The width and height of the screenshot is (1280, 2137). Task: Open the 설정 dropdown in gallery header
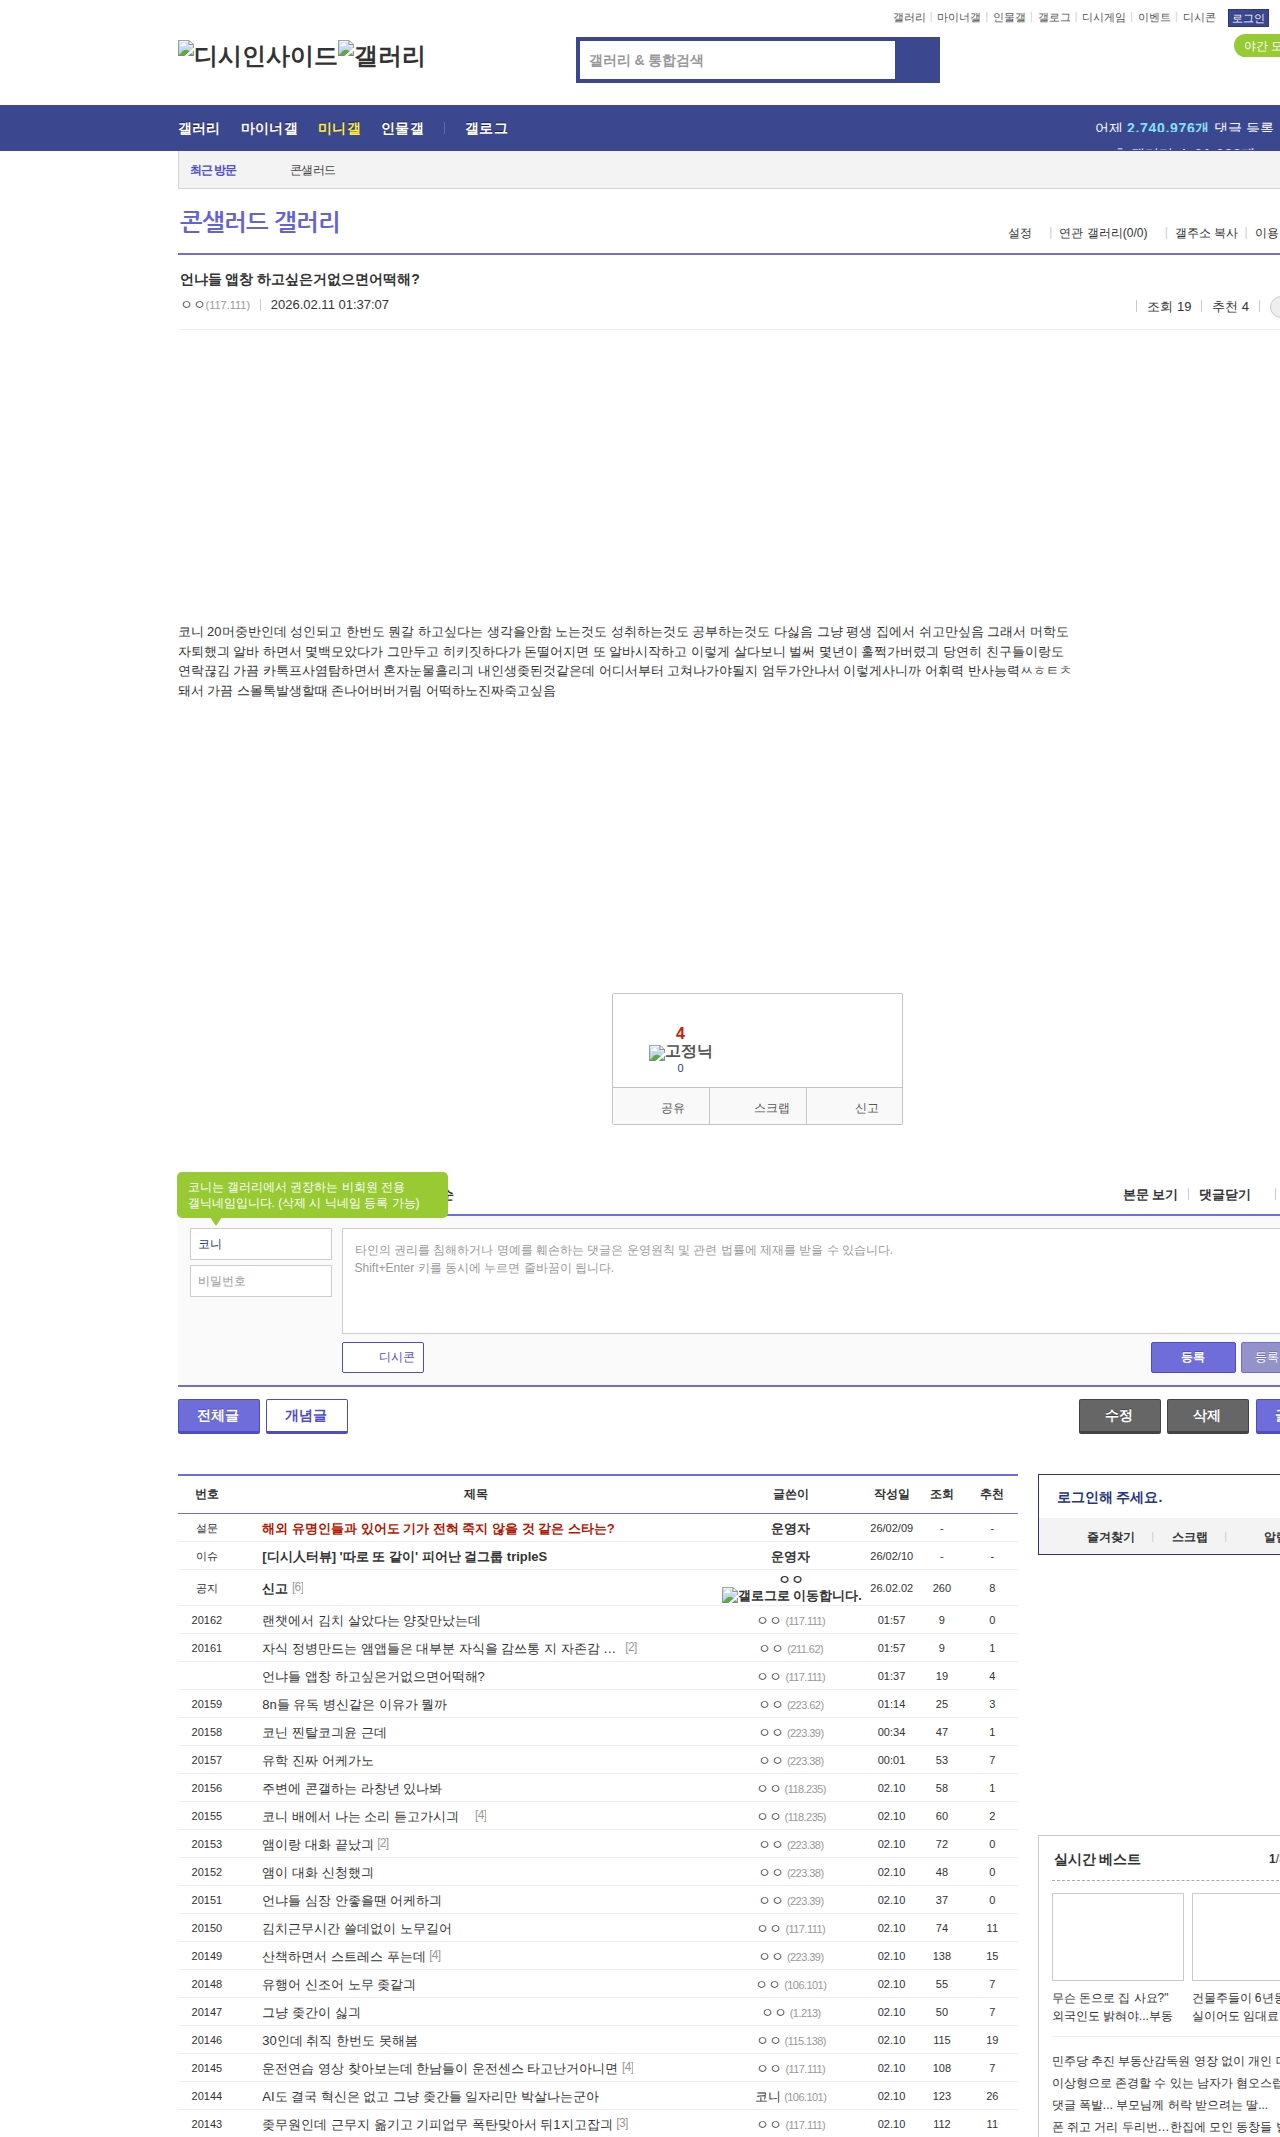click(1020, 233)
